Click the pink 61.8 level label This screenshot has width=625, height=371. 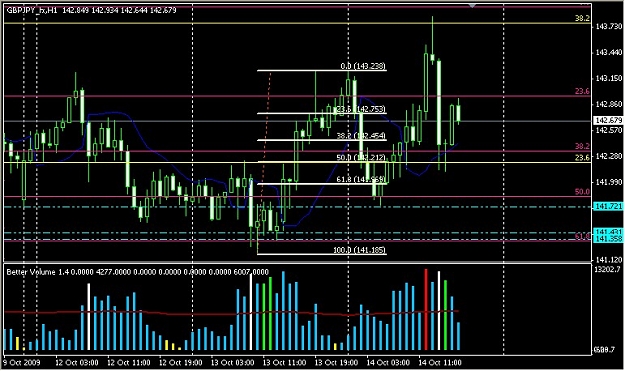tap(582, 236)
